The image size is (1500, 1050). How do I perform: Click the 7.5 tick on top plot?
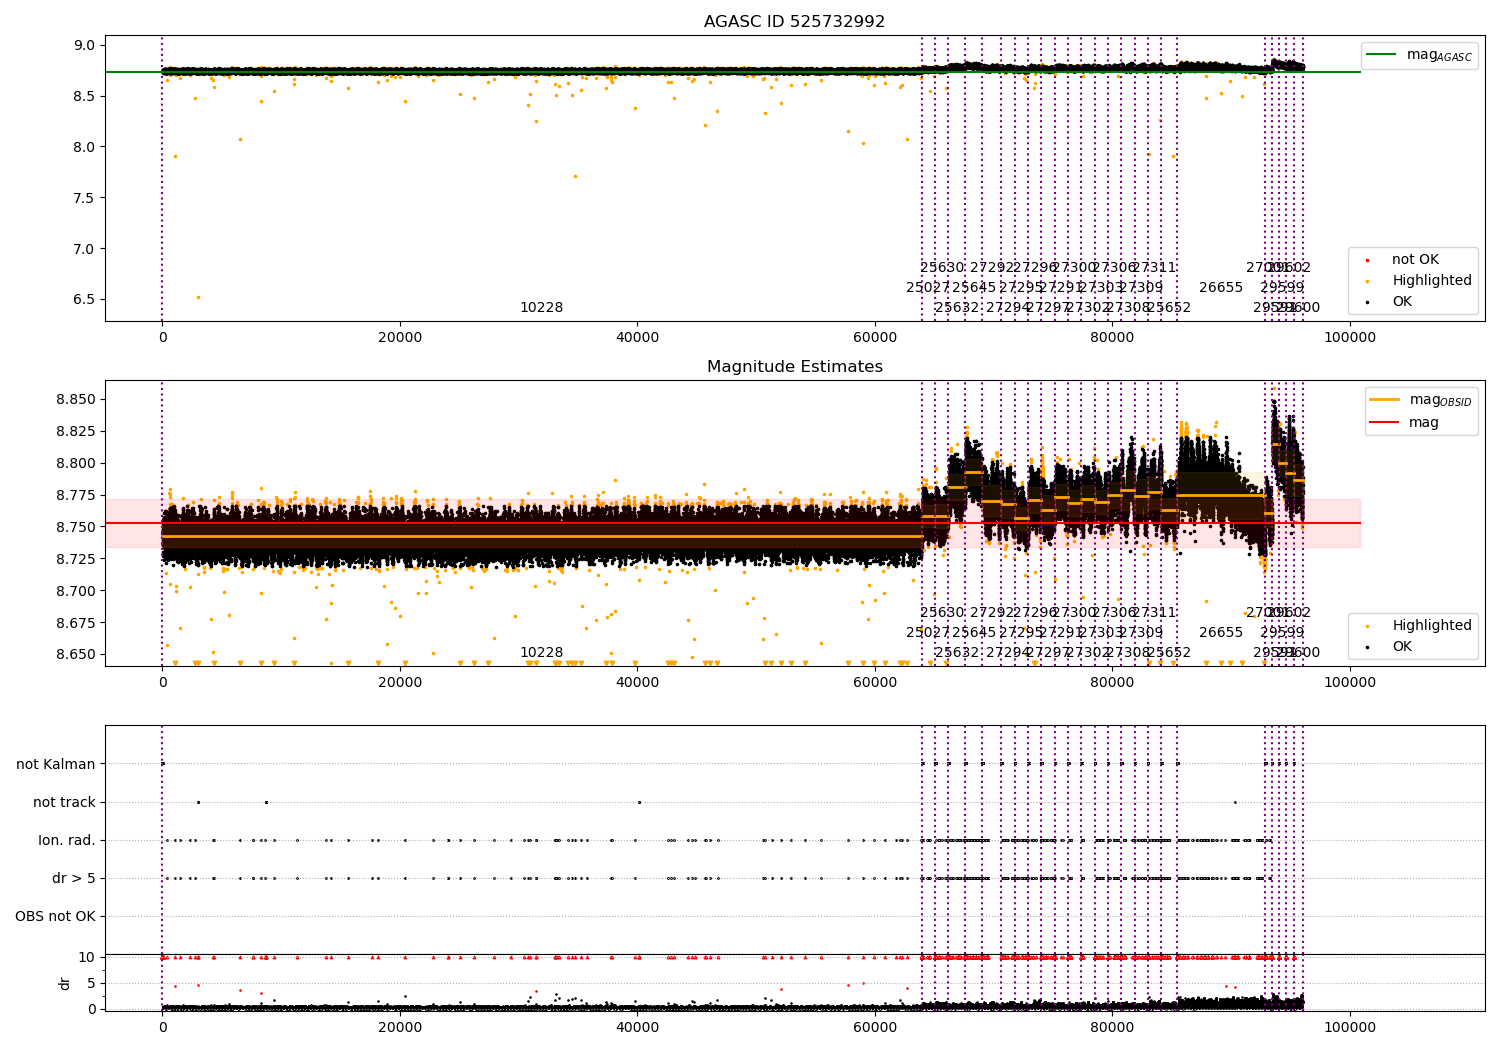84,198
